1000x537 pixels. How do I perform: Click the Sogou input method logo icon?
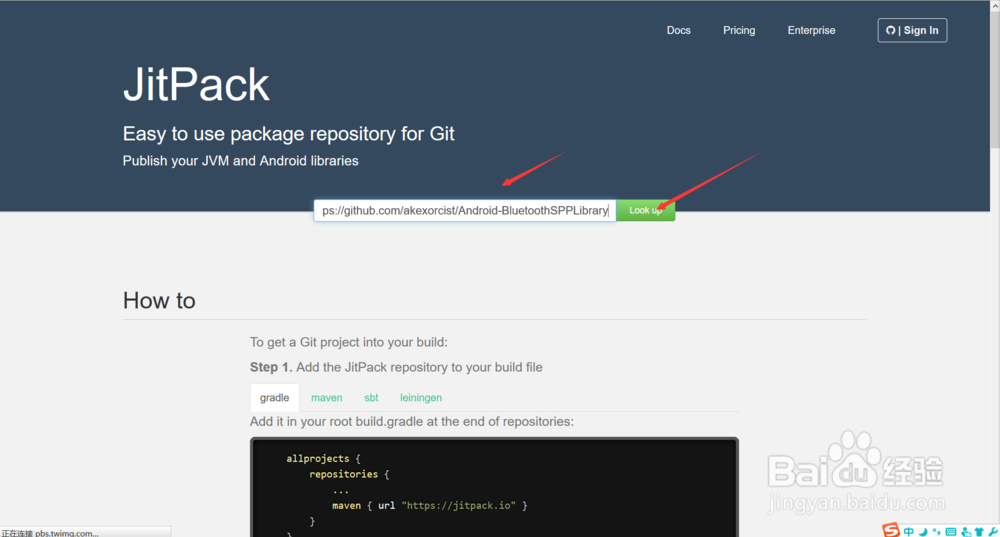pyautogui.click(x=891, y=530)
